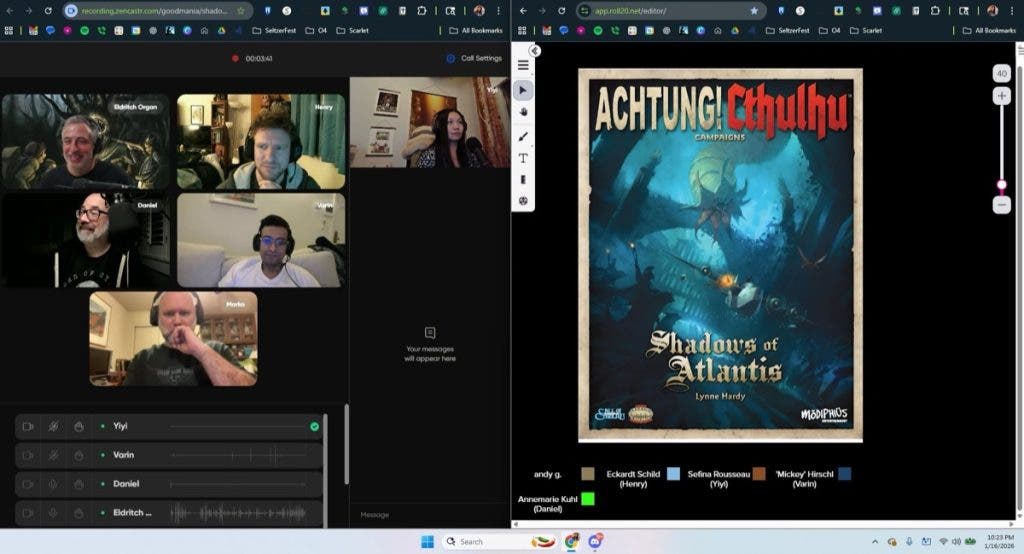Toggle microphone for Daniel's track

(x=53, y=483)
